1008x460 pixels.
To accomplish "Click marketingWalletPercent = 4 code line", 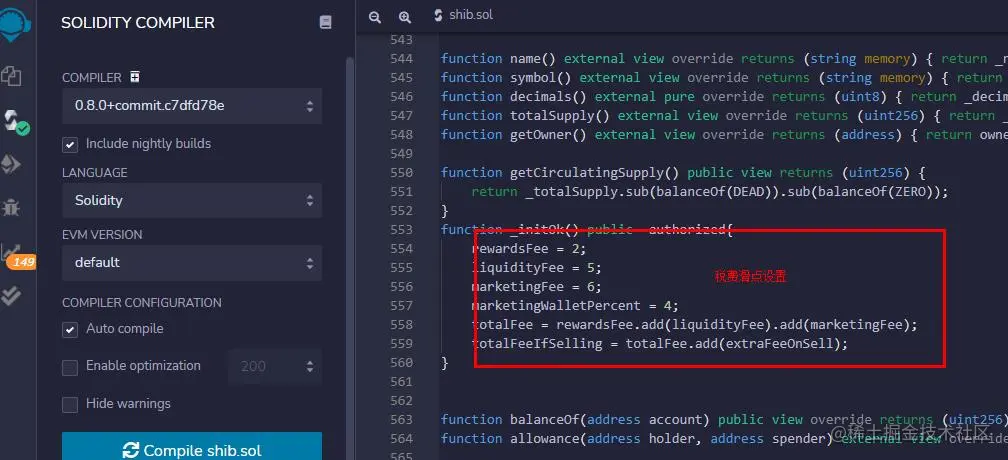I will tap(575, 306).
